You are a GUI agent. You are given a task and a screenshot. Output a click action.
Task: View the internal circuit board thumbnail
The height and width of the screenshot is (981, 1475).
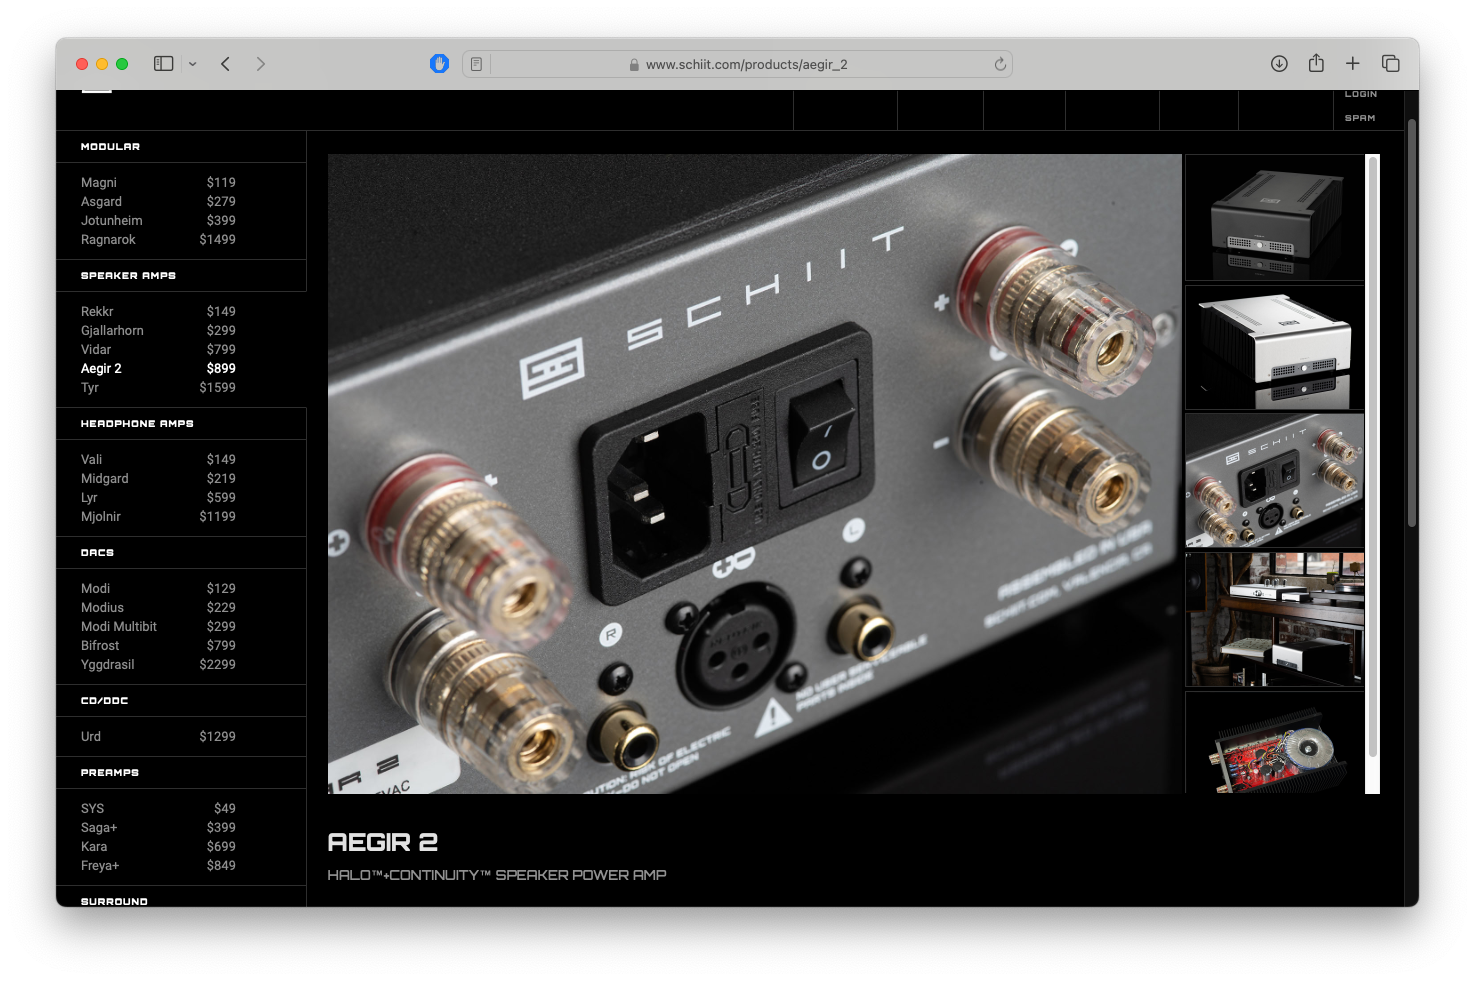pos(1275,743)
